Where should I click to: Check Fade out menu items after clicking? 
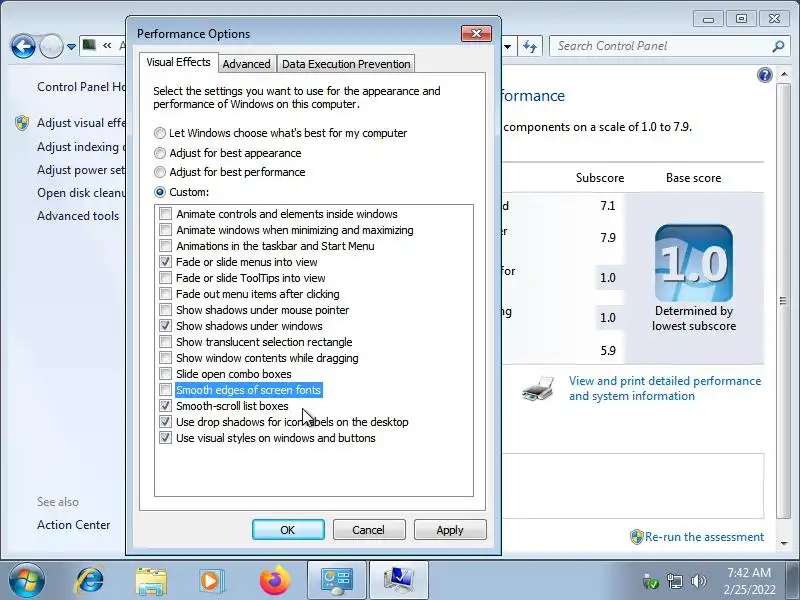(x=165, y=294)
